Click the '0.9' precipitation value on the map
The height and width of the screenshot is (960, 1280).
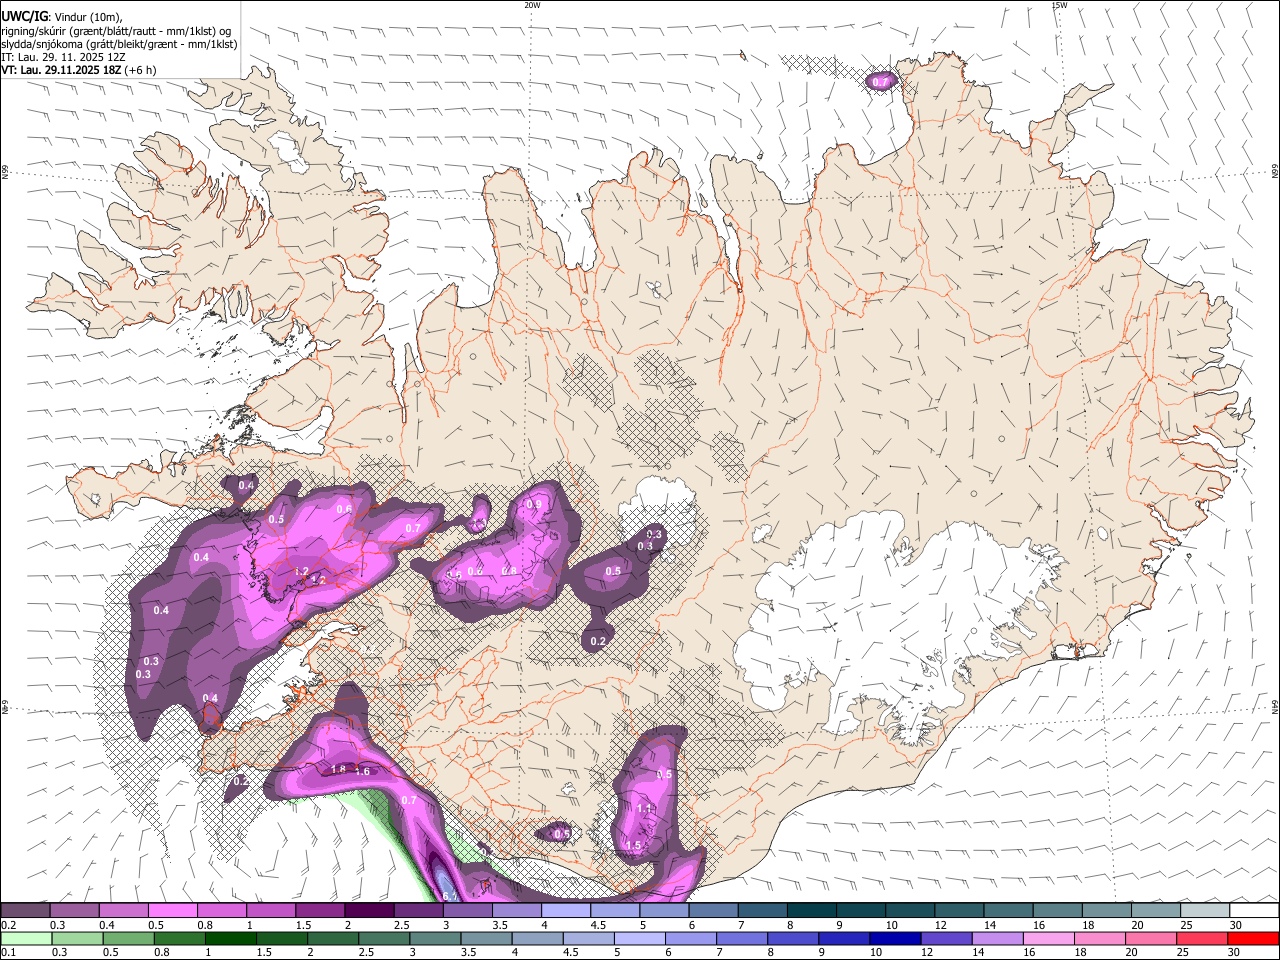[x=534, y=505]
